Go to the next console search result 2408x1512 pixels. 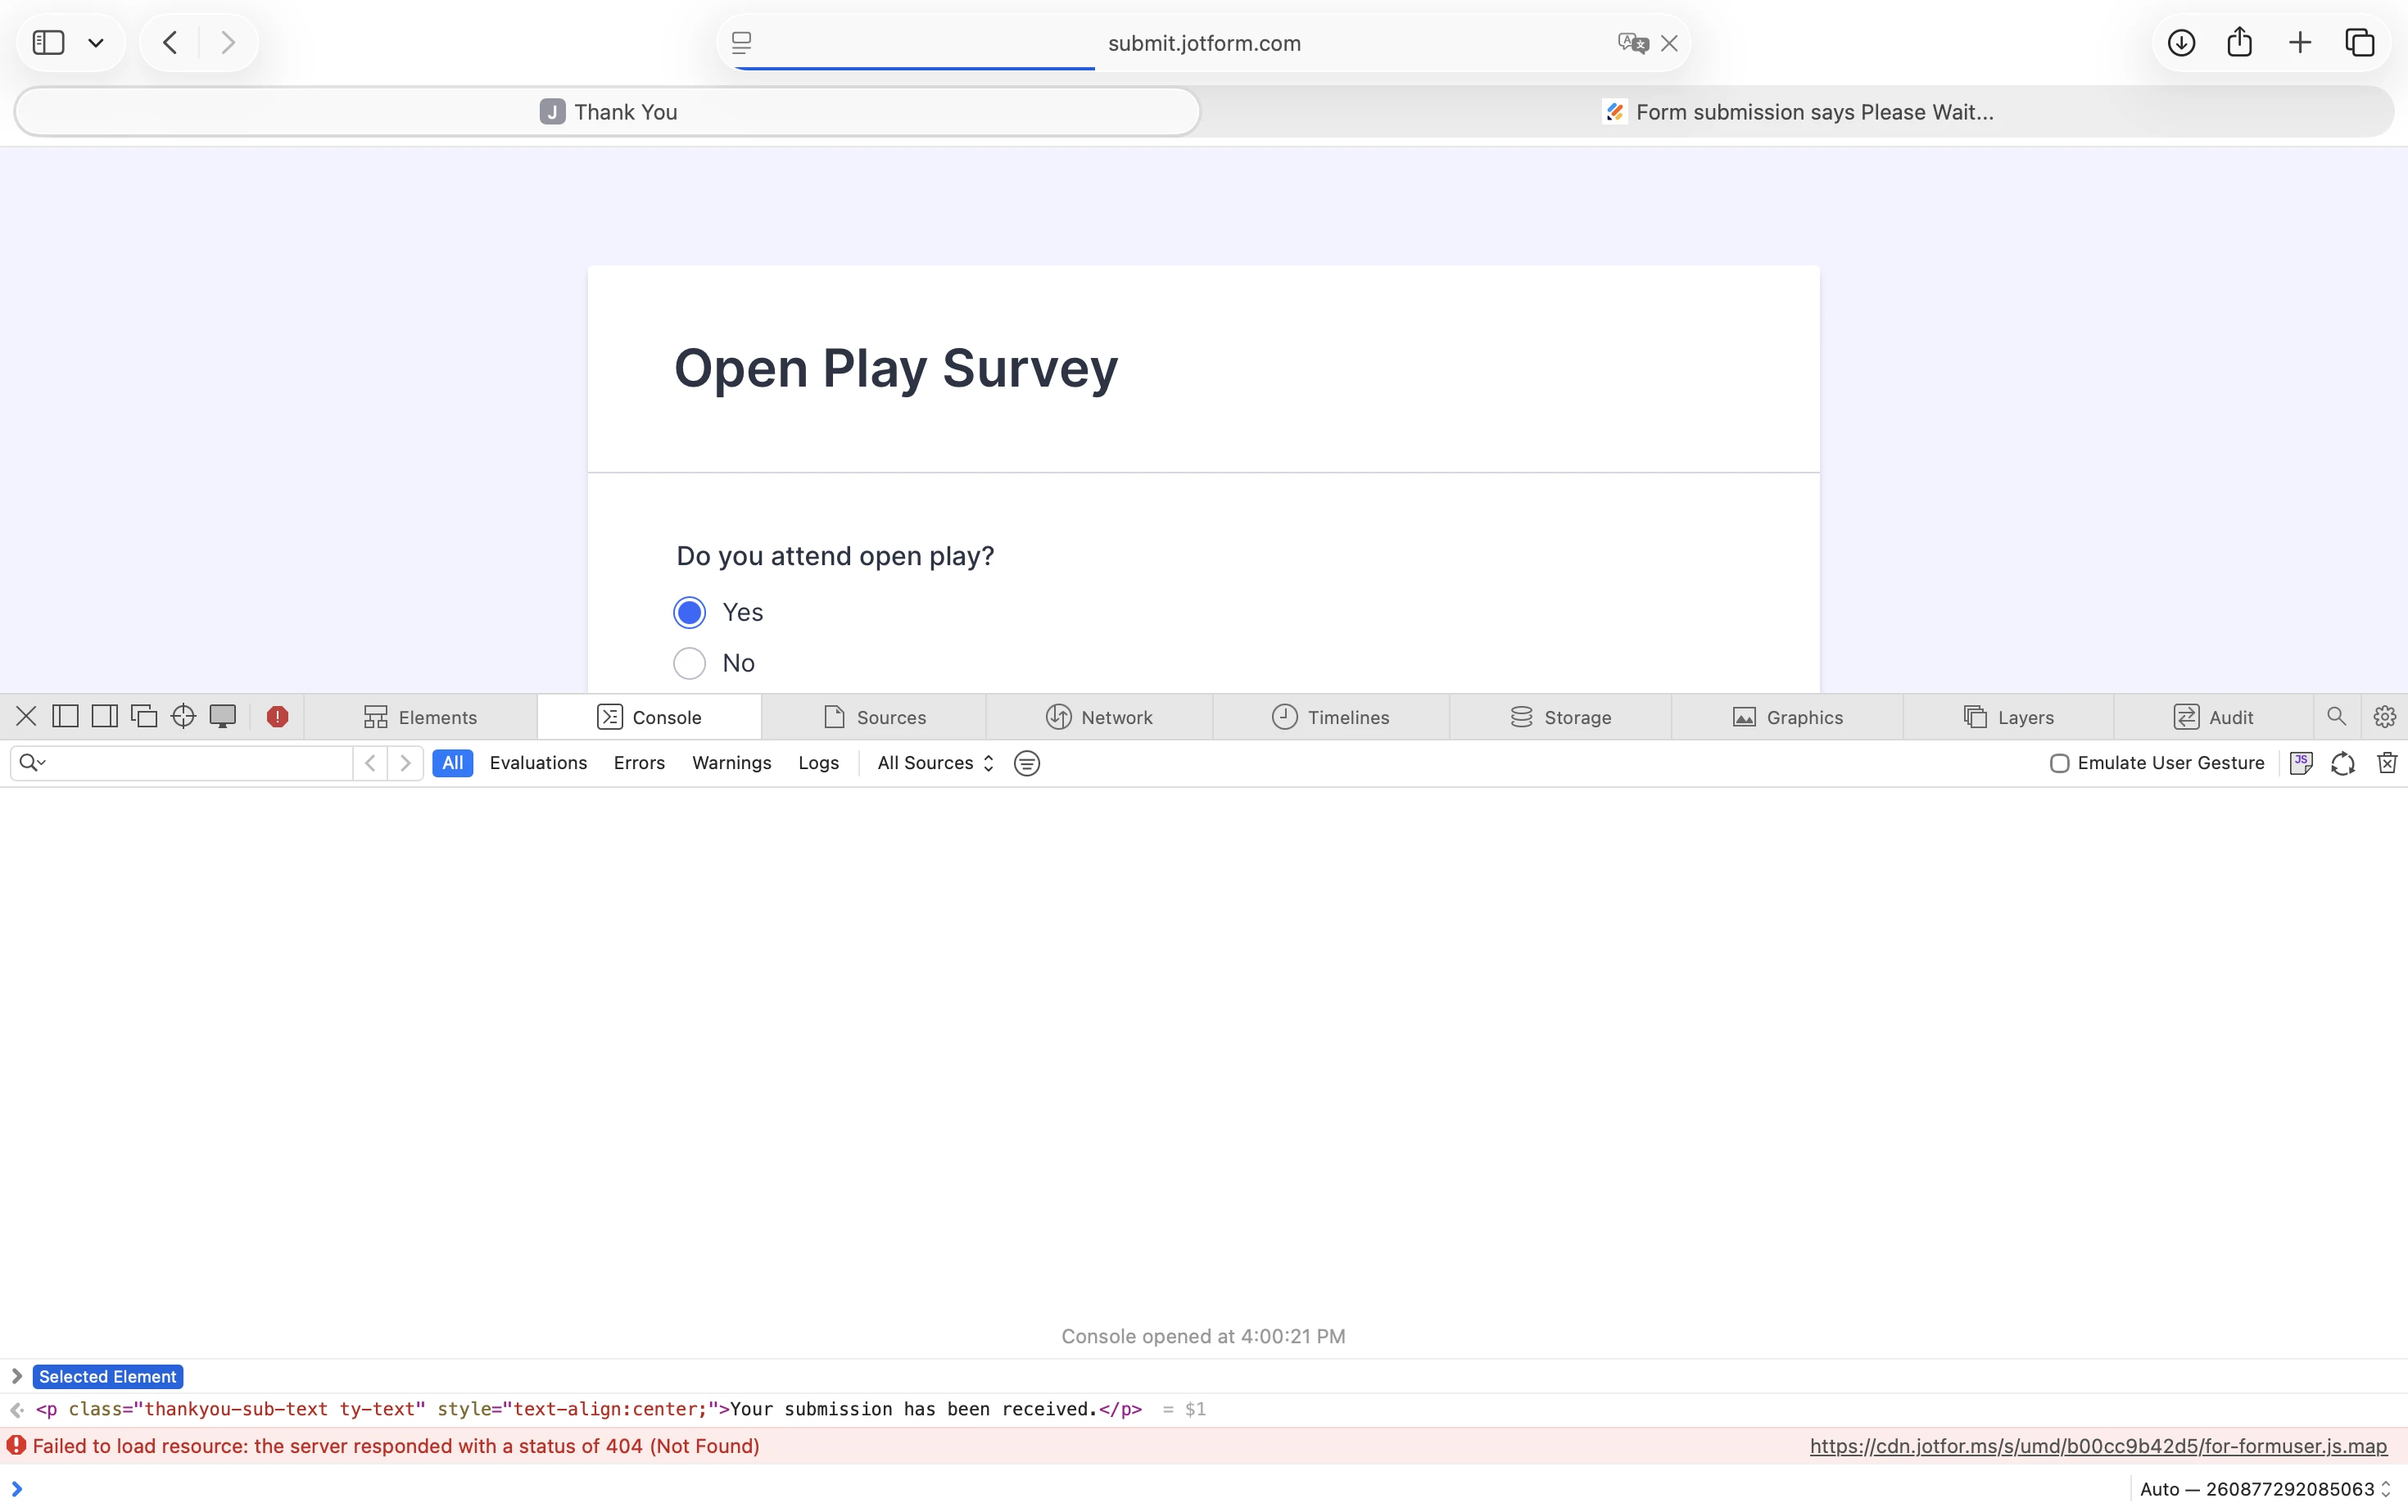coord(405,763)
